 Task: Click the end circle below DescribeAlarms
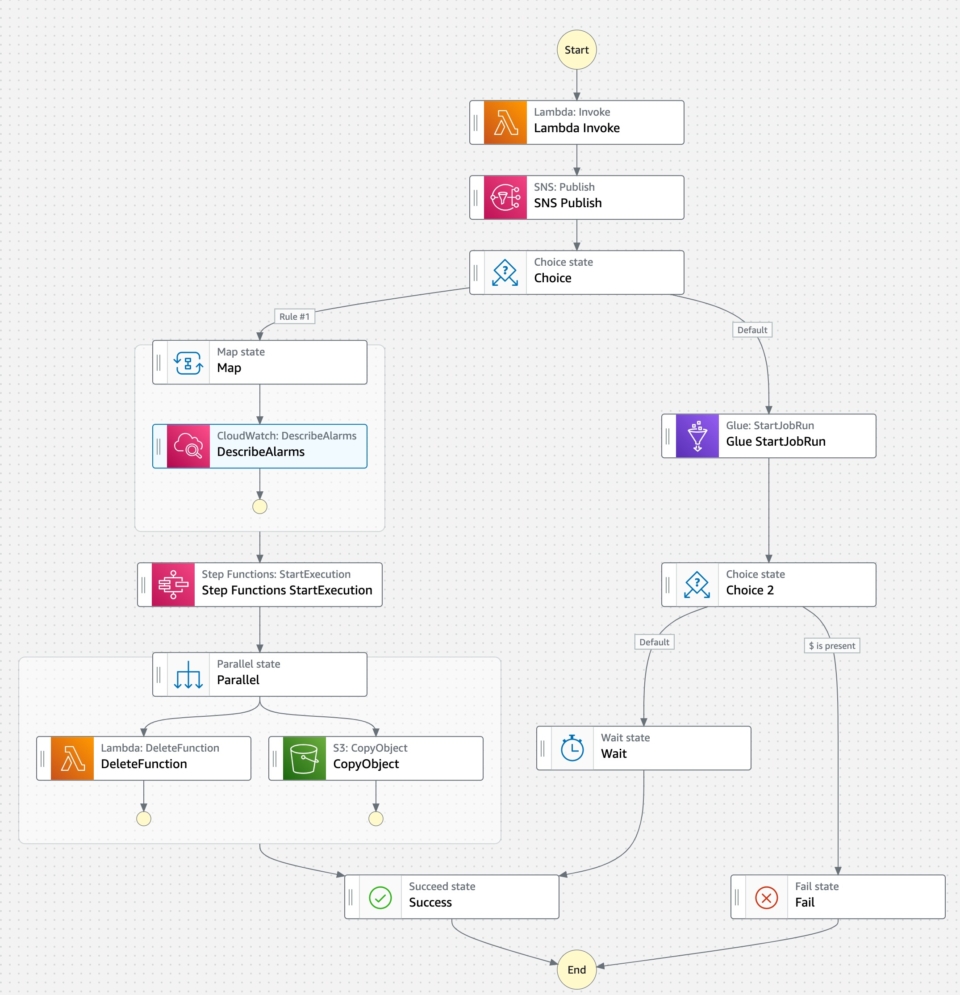point(260,506)
